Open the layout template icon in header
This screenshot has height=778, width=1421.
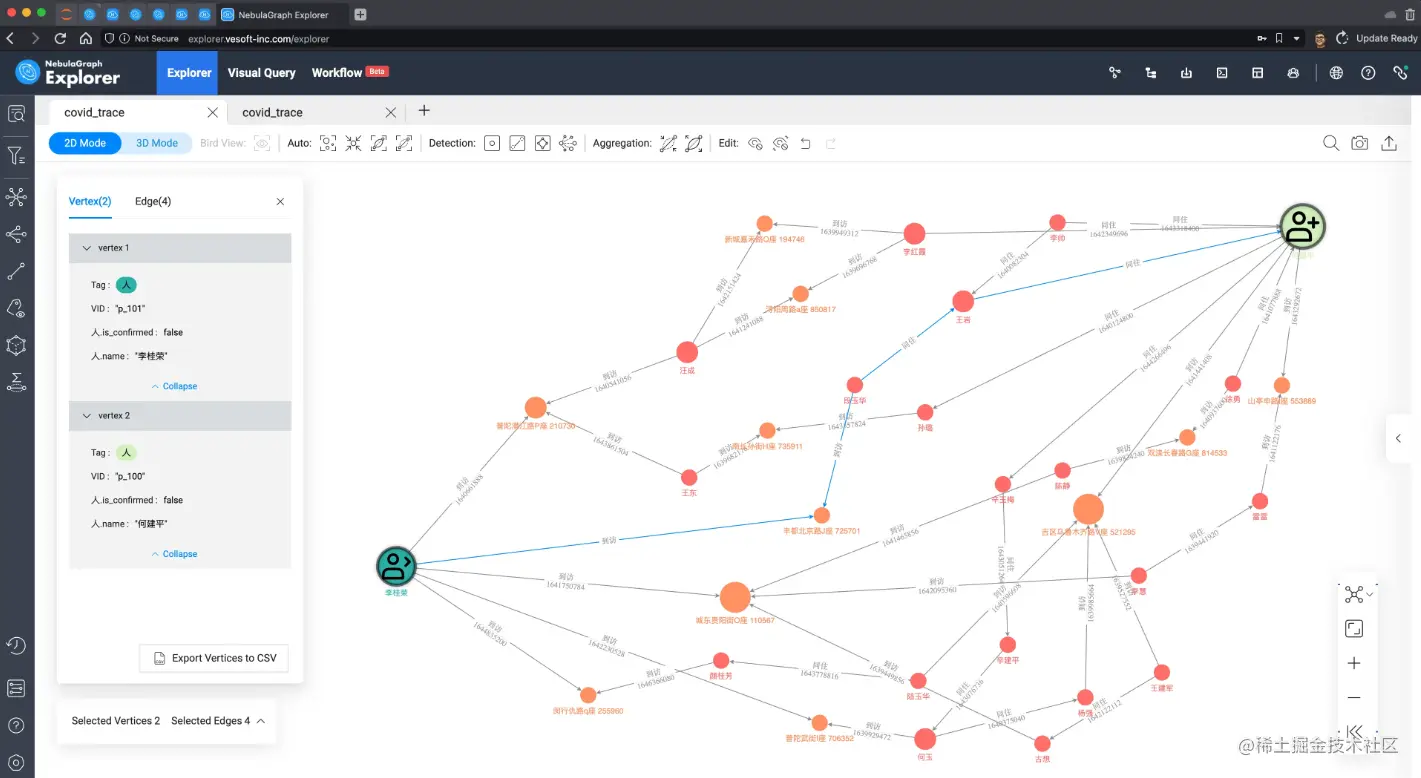point(1258,73)
